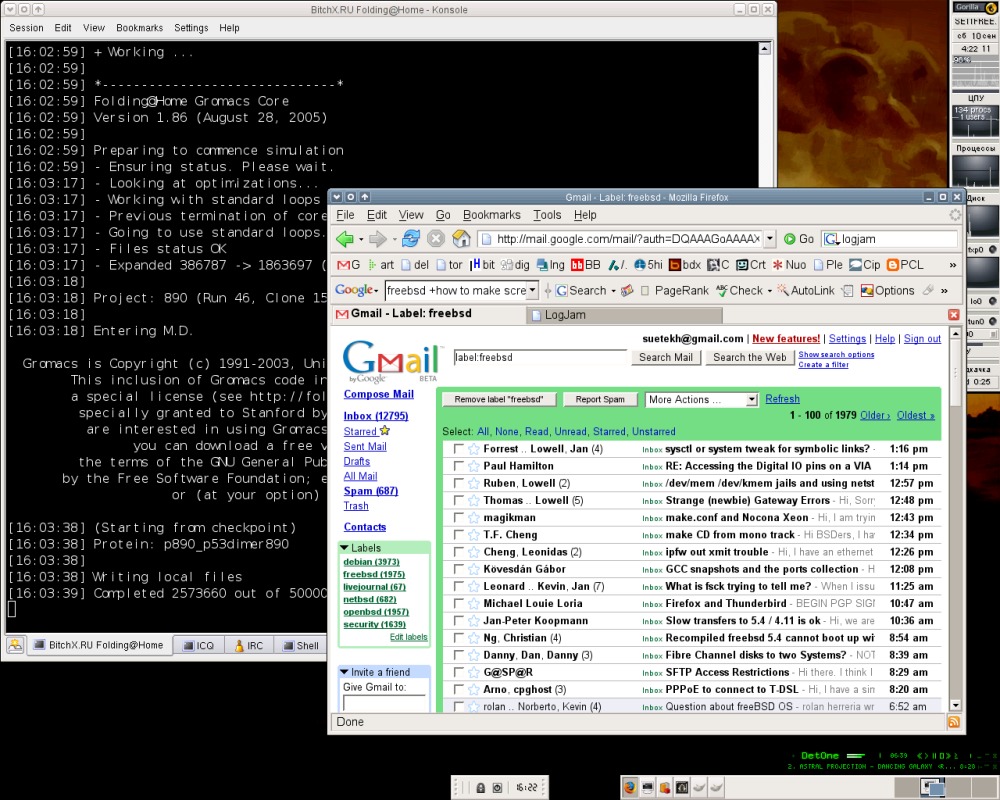Viewport: 1000px width, 800px height.
Task: Select checkbox for Ruben, Lowell message
Action: (x=458, y=484)
